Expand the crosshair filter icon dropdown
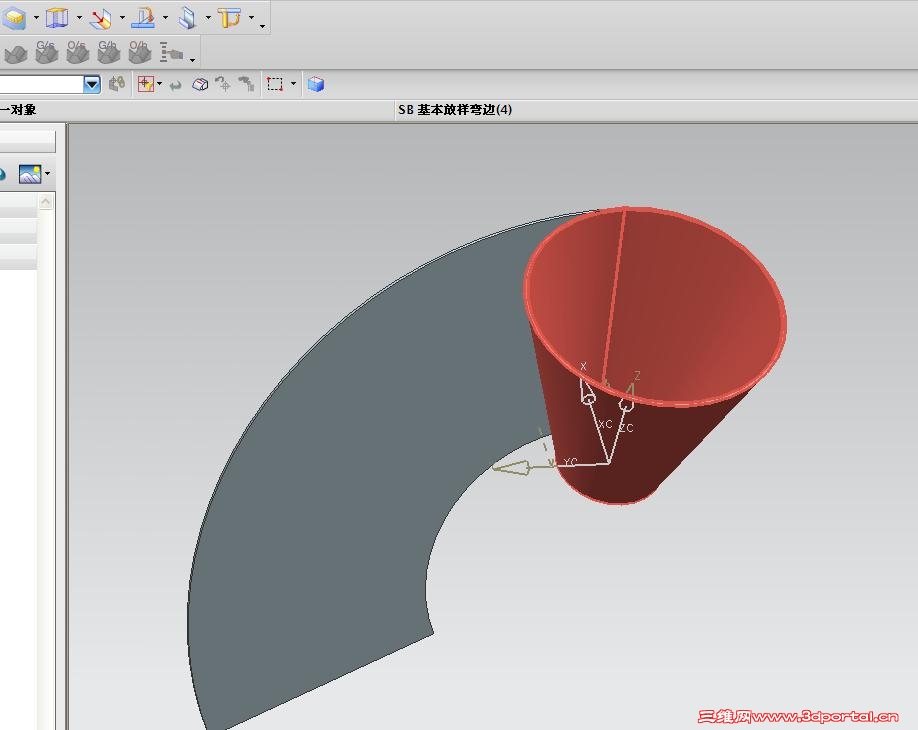The image size is (918, 730). (x=160, y=84)
